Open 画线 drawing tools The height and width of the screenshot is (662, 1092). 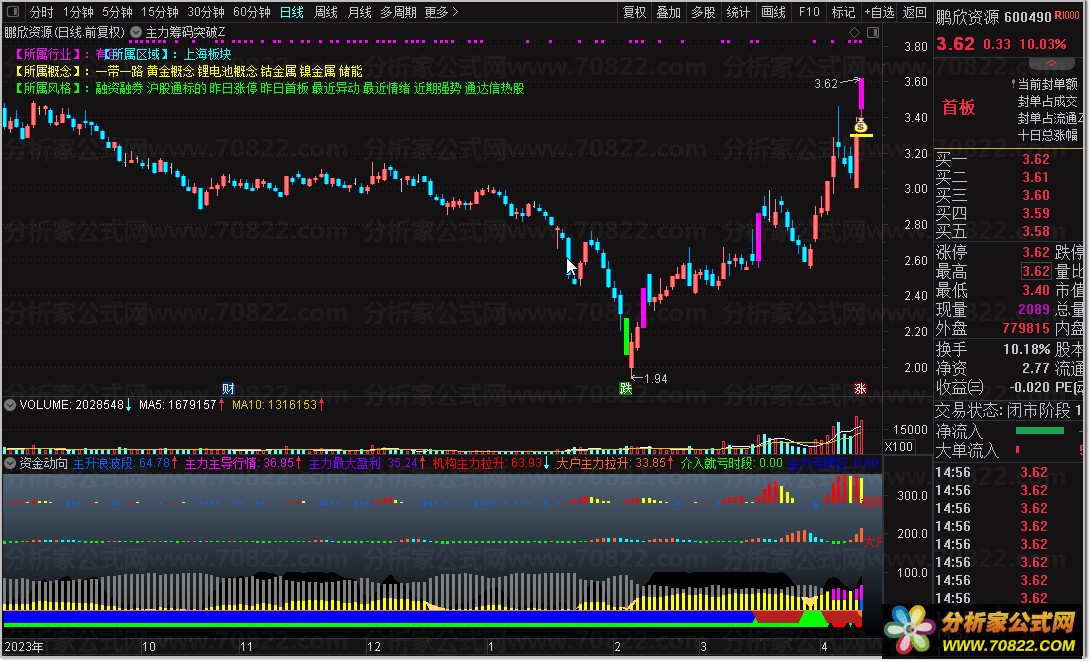coord(774,12)
